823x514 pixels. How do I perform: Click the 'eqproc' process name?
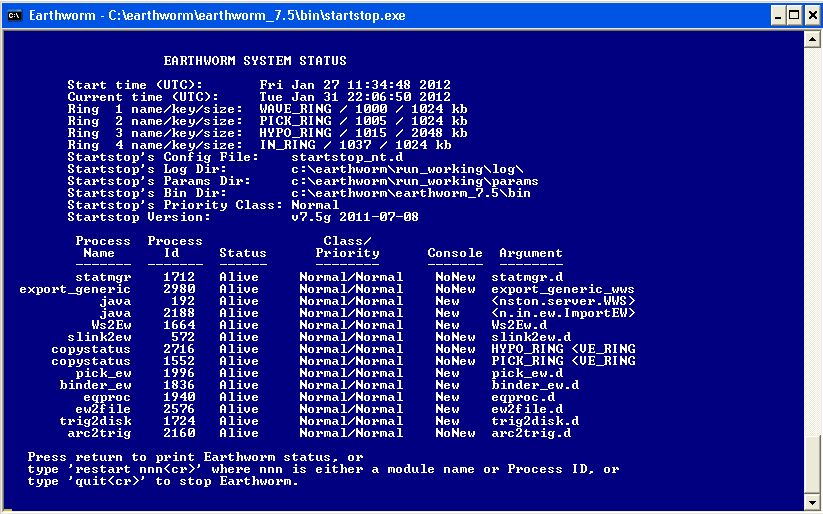pyautogui.click(x=107, y=398)
